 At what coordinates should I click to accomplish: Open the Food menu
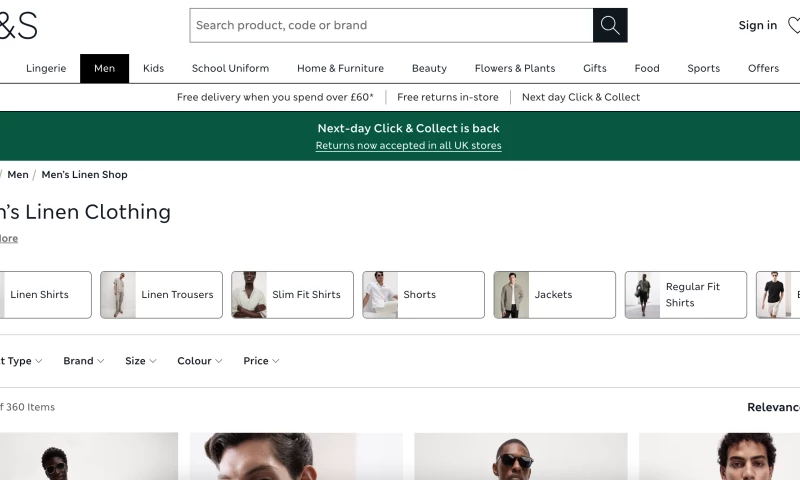647,68
